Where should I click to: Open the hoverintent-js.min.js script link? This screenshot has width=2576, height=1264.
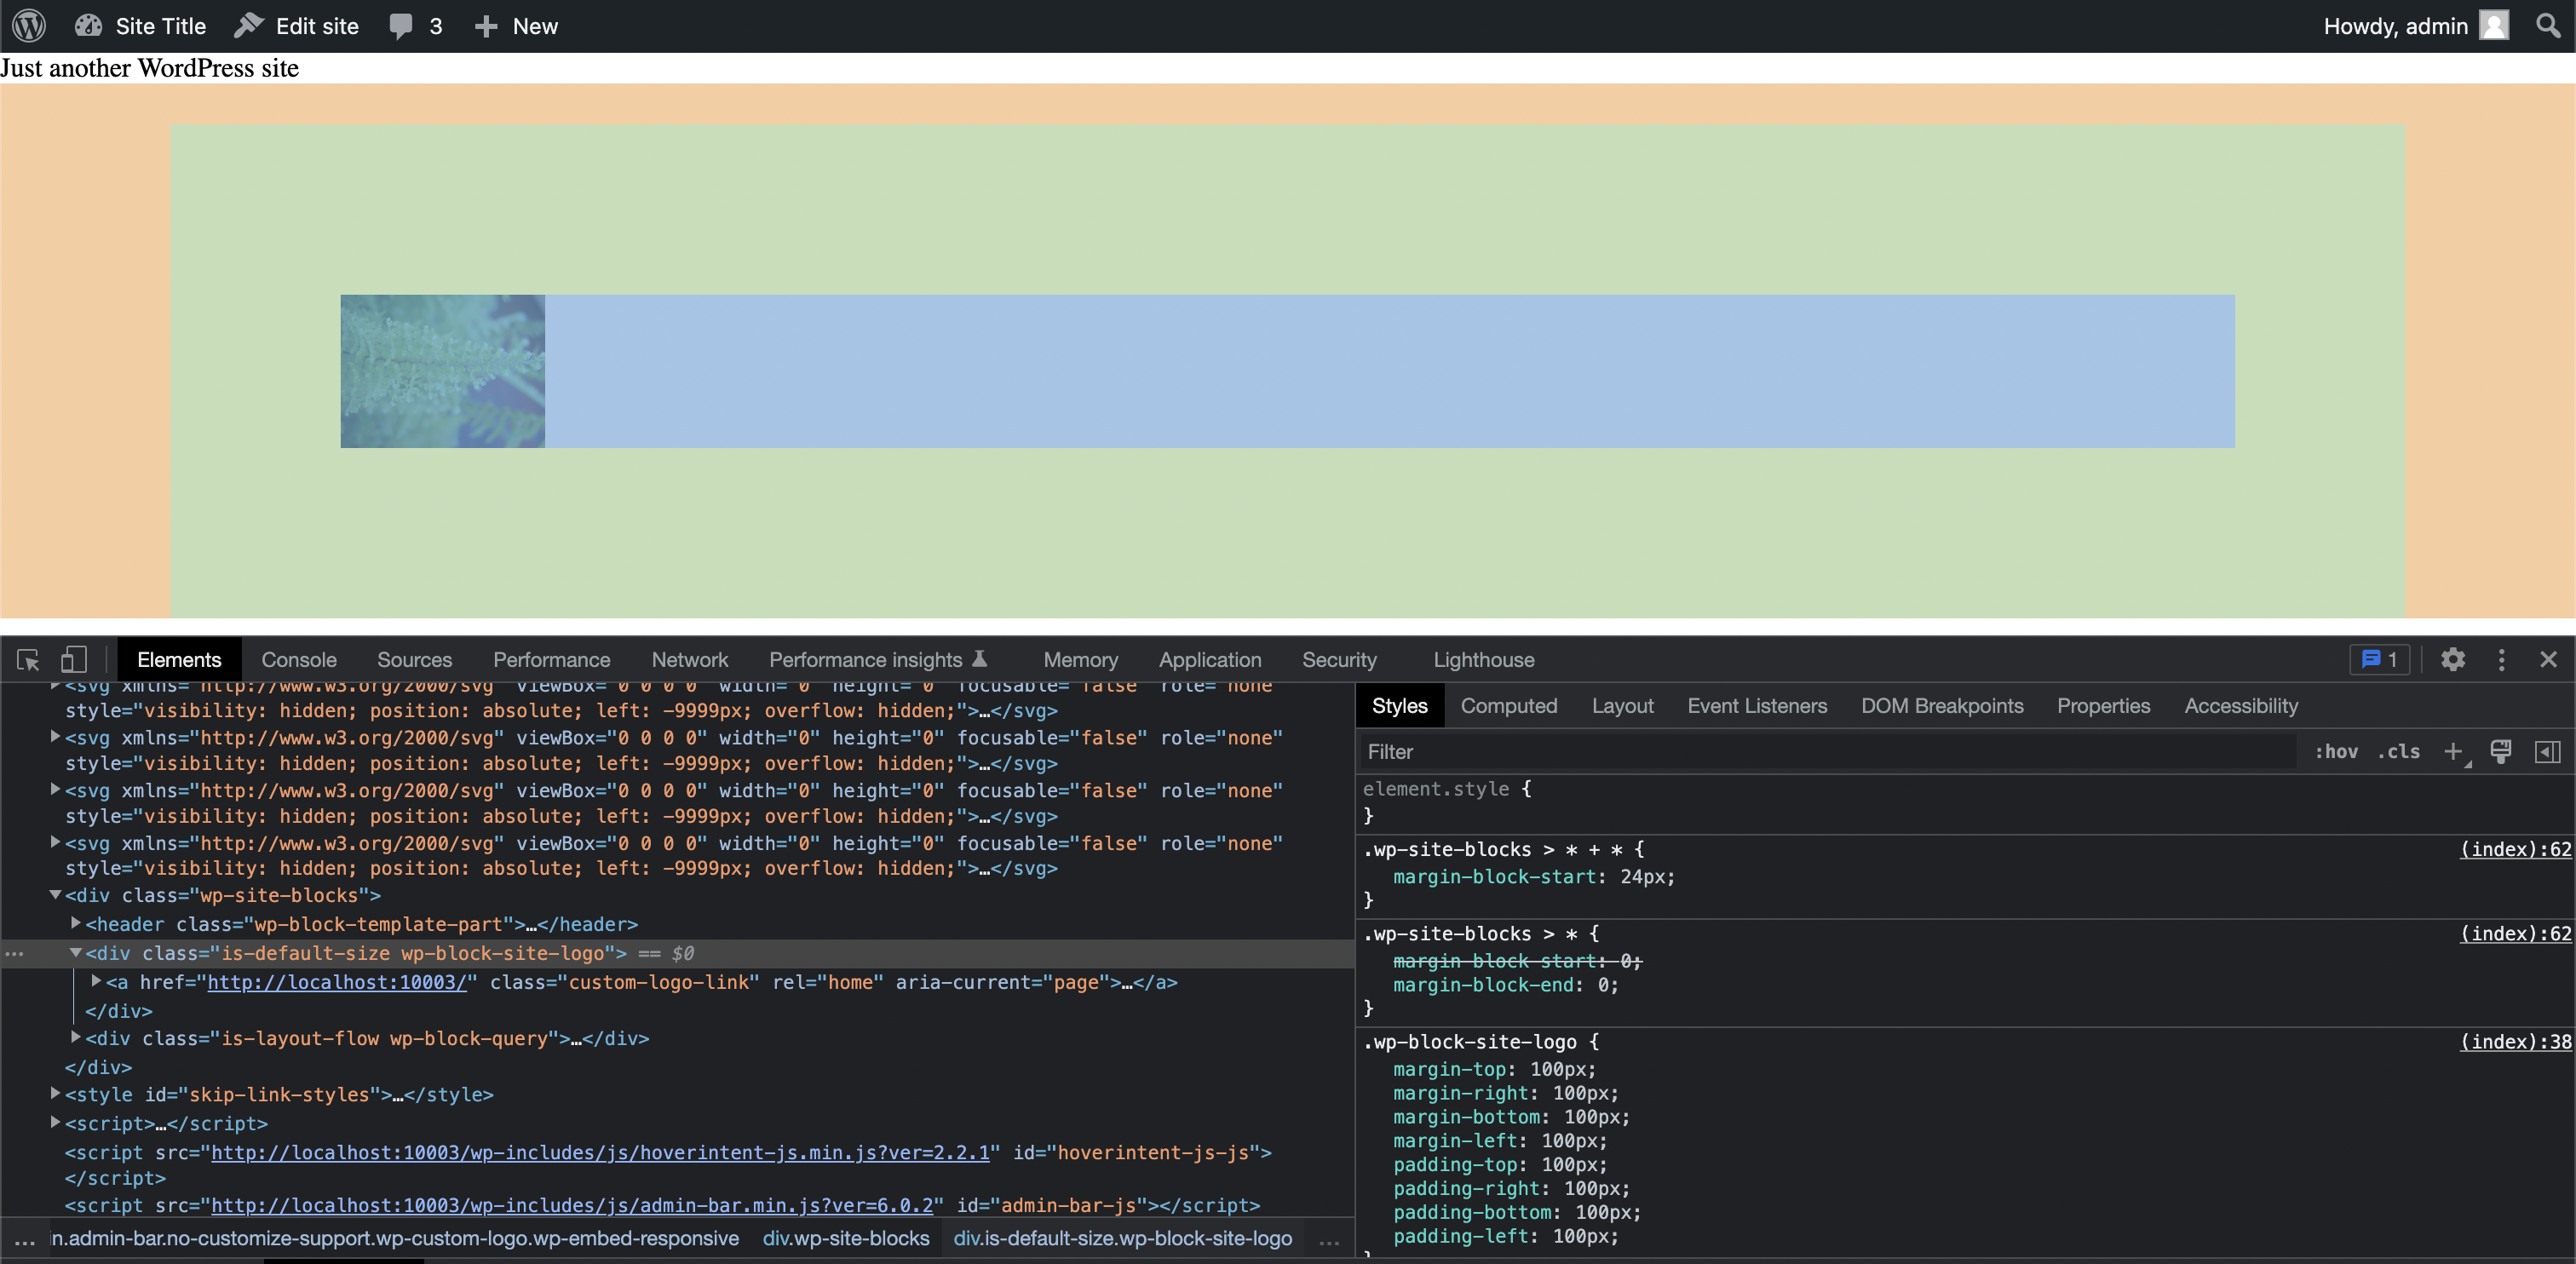click(x=600, y=1152)
